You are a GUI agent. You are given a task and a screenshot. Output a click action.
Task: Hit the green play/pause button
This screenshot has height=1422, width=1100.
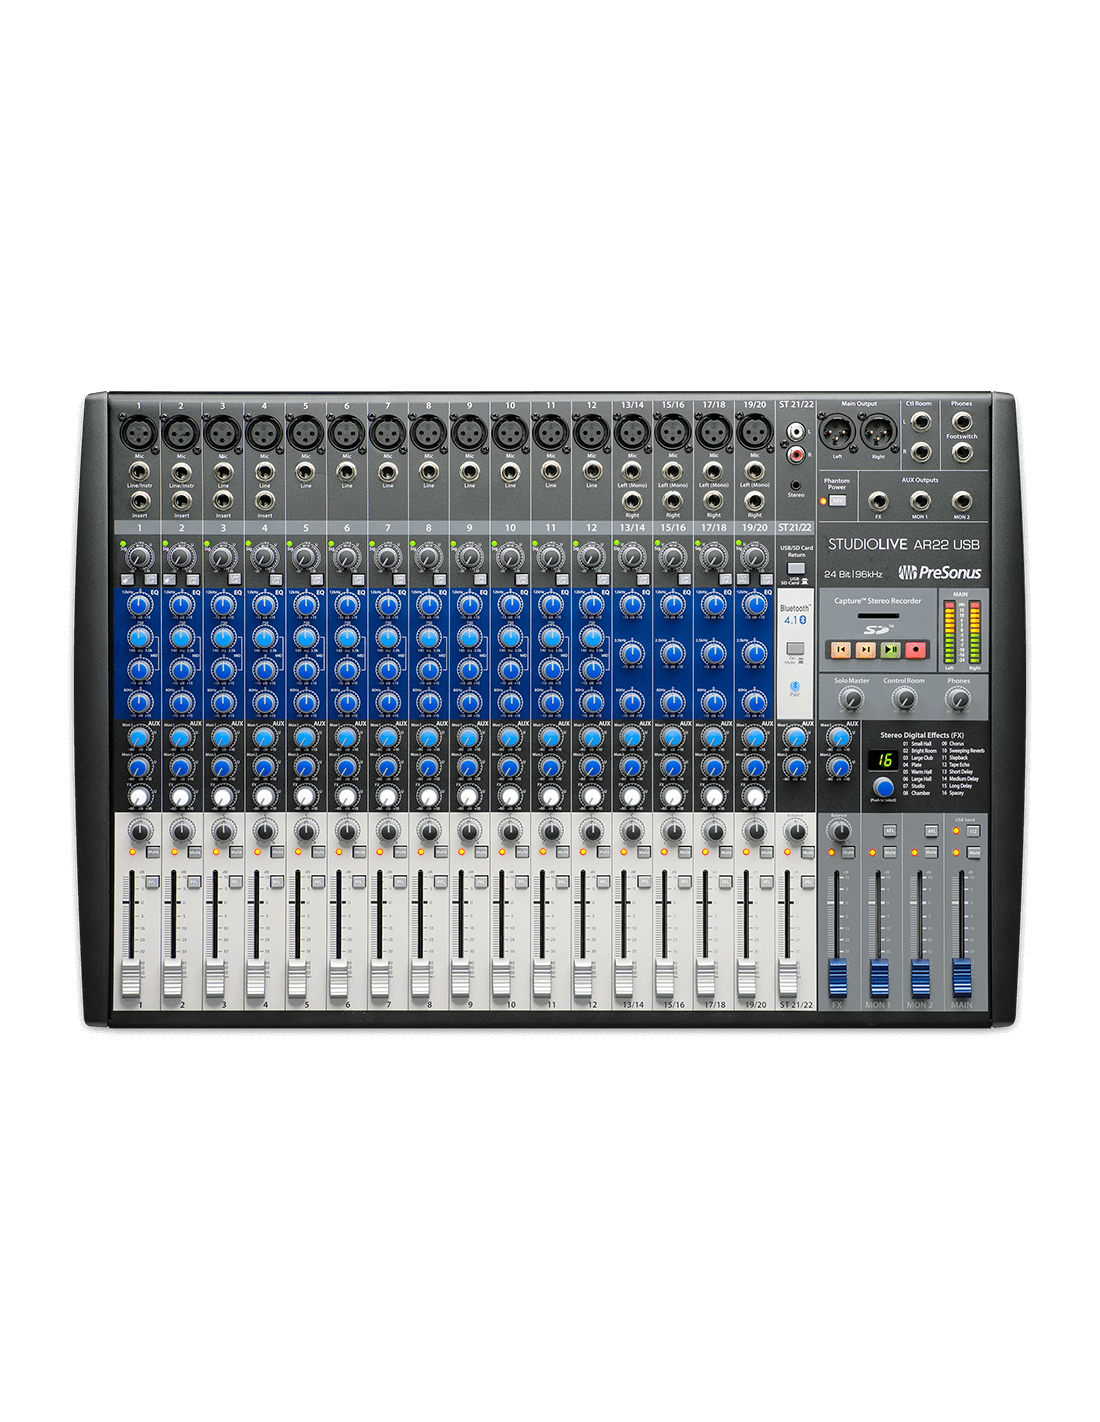click(890, 649)
